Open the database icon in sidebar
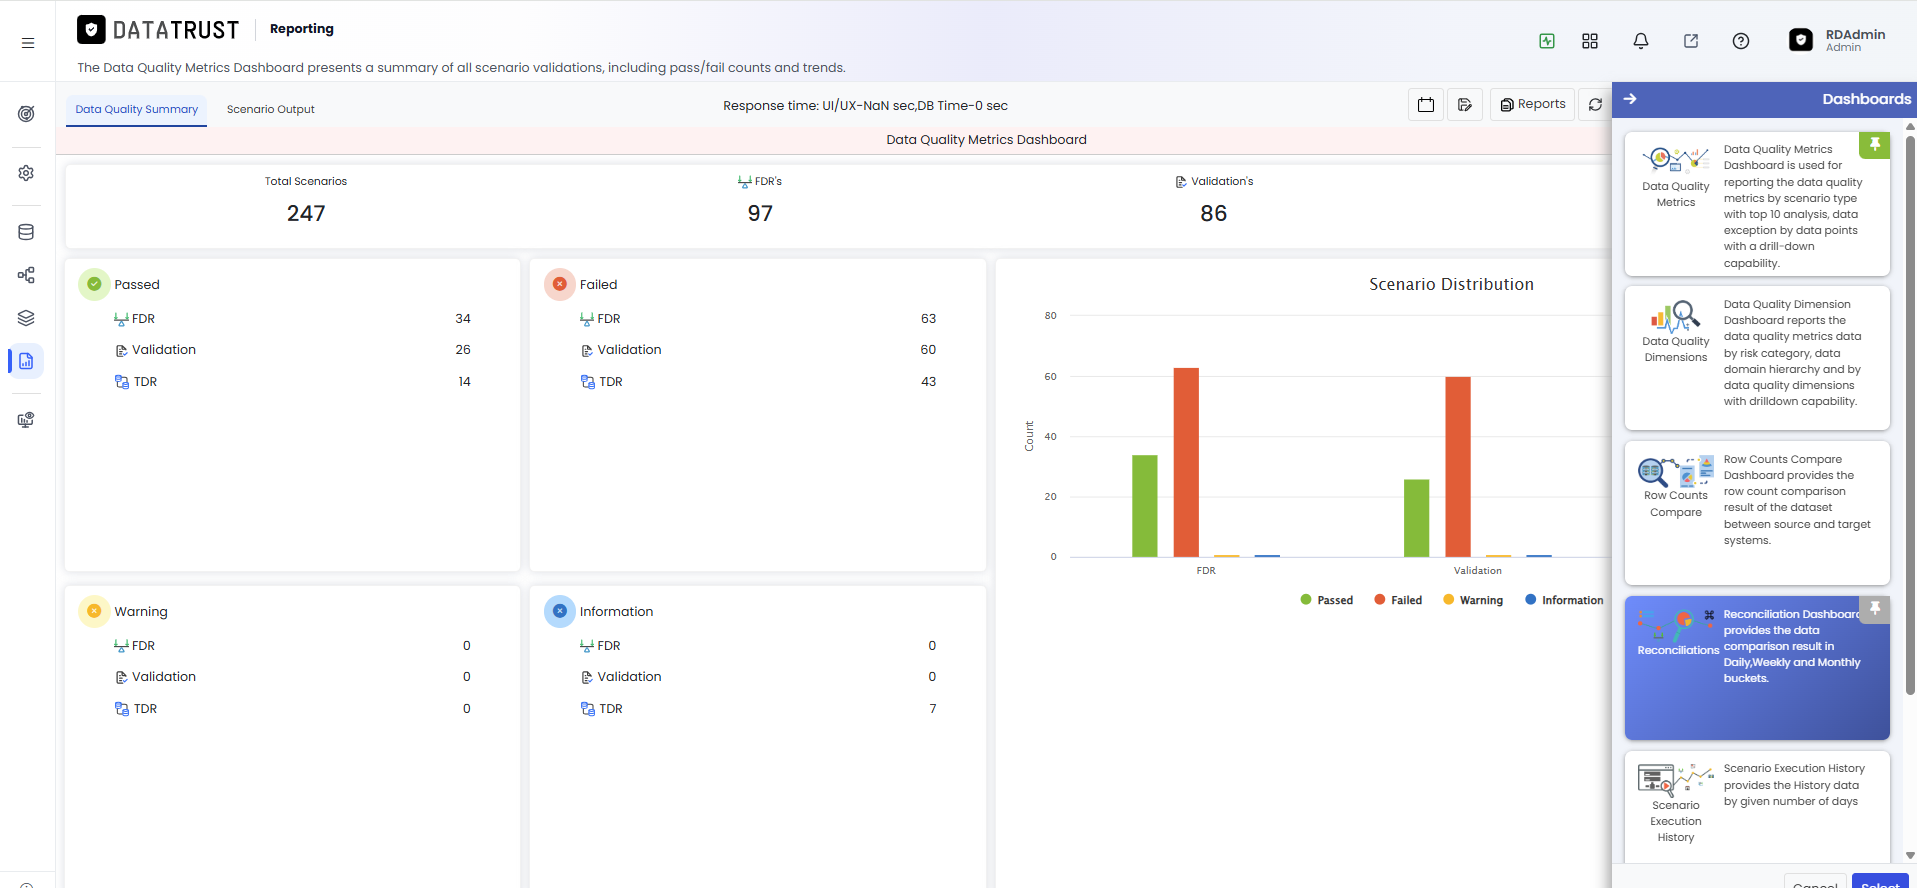Screen dimensions: 1917x888 (x=26, y=232)
